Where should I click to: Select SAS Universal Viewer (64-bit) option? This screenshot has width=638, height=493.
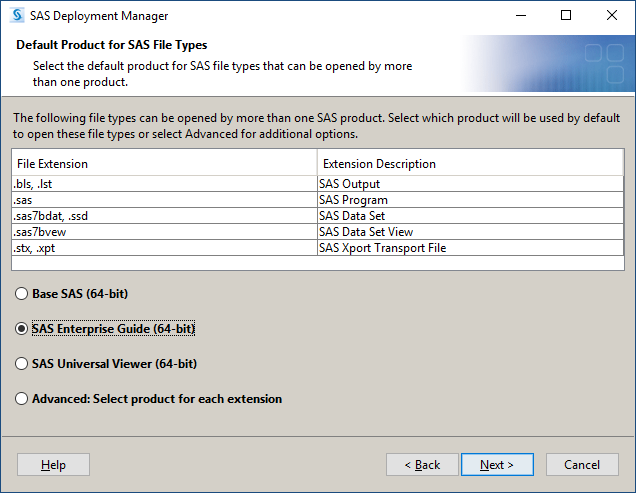(x=22, y=364)
